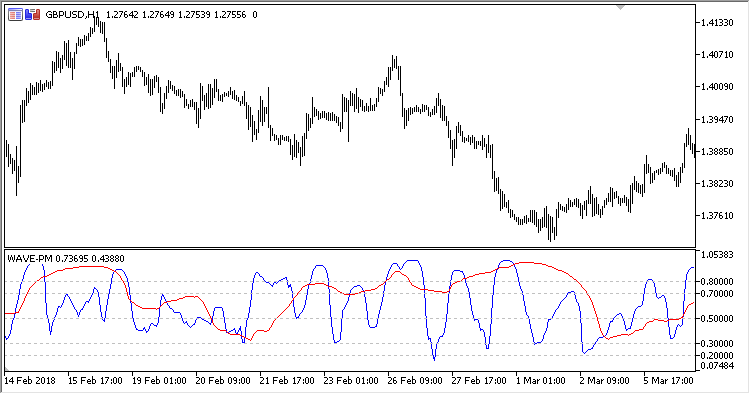This screenshot has width=750, height=394.
Task: Click the 27 Feb 17:00 time label
Action: (x=479, y=381)
